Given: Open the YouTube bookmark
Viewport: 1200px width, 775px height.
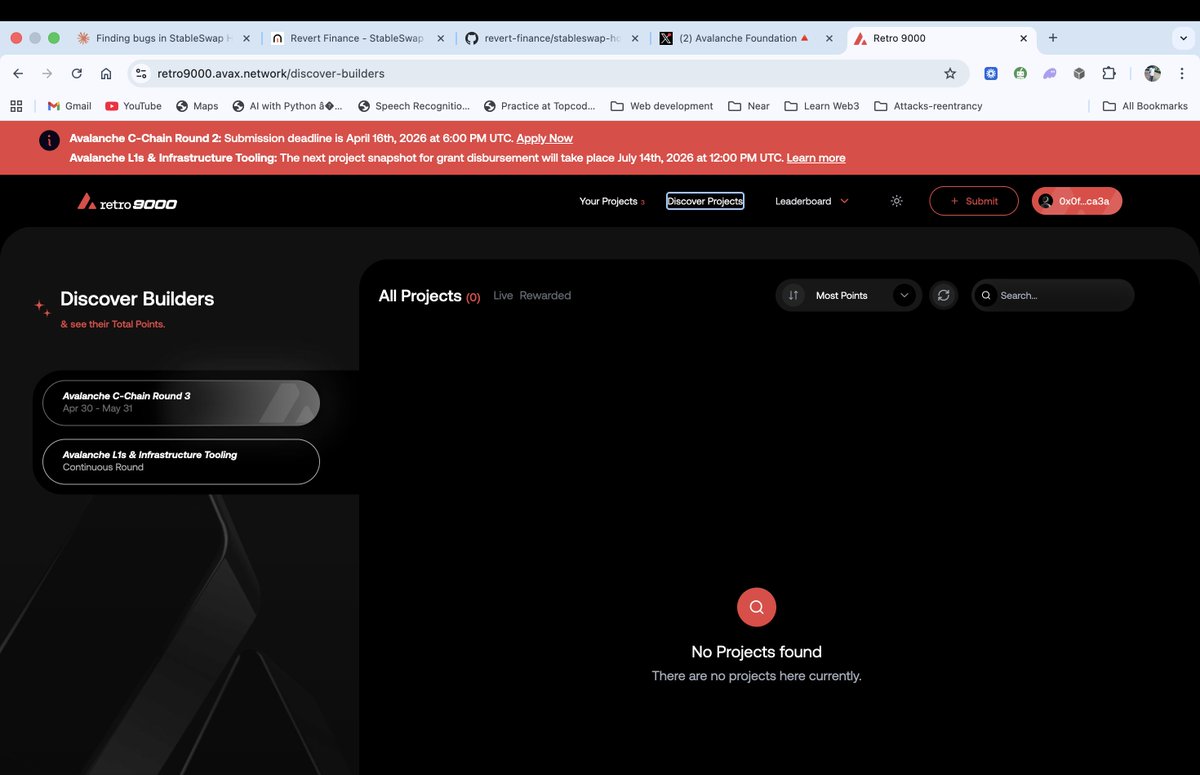Looking at the screenshot, I should coord(133,105).
